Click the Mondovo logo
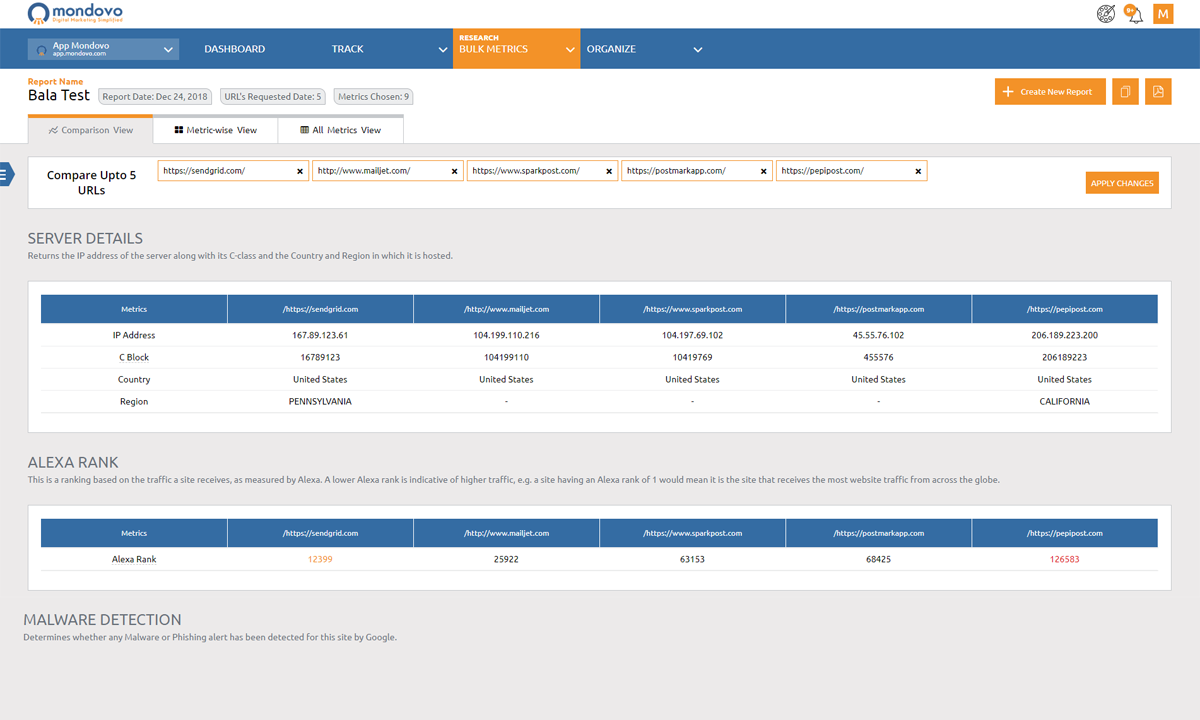 pos(76,13)
